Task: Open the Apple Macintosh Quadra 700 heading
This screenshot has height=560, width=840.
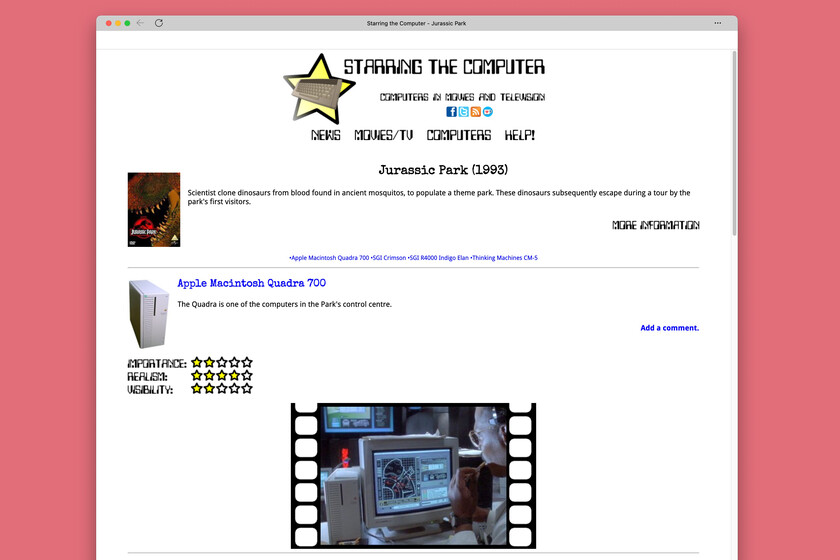Action: click(x=252, y=283)
